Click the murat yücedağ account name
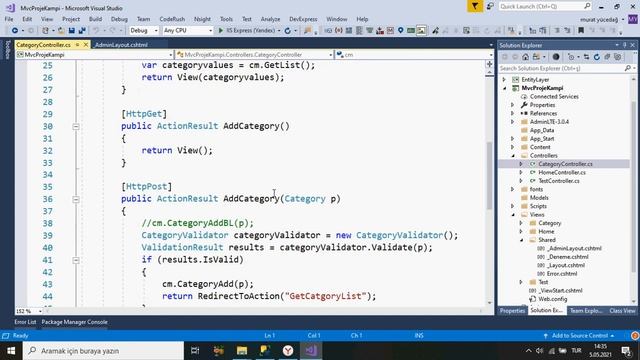 pos(599,19)
